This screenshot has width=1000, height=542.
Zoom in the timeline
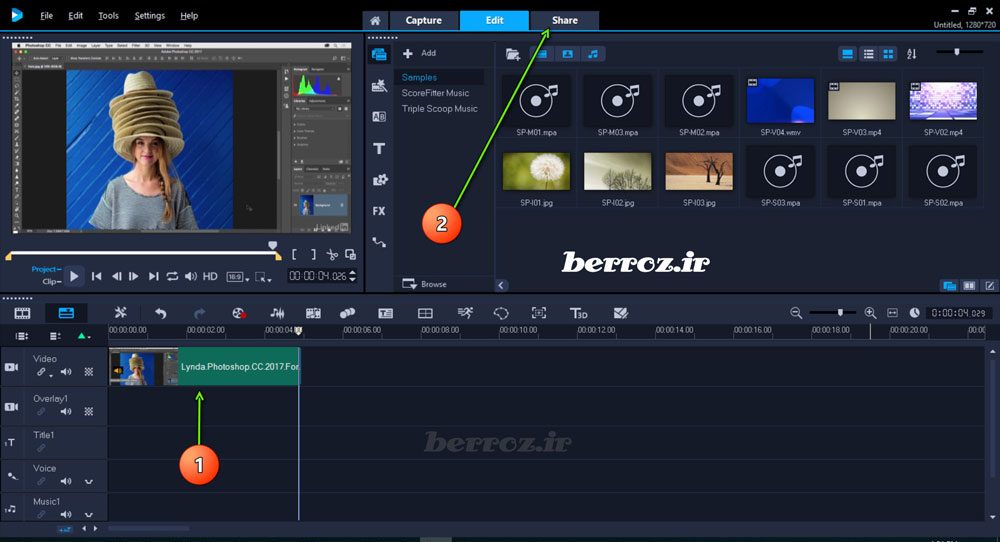pos(870,312)
